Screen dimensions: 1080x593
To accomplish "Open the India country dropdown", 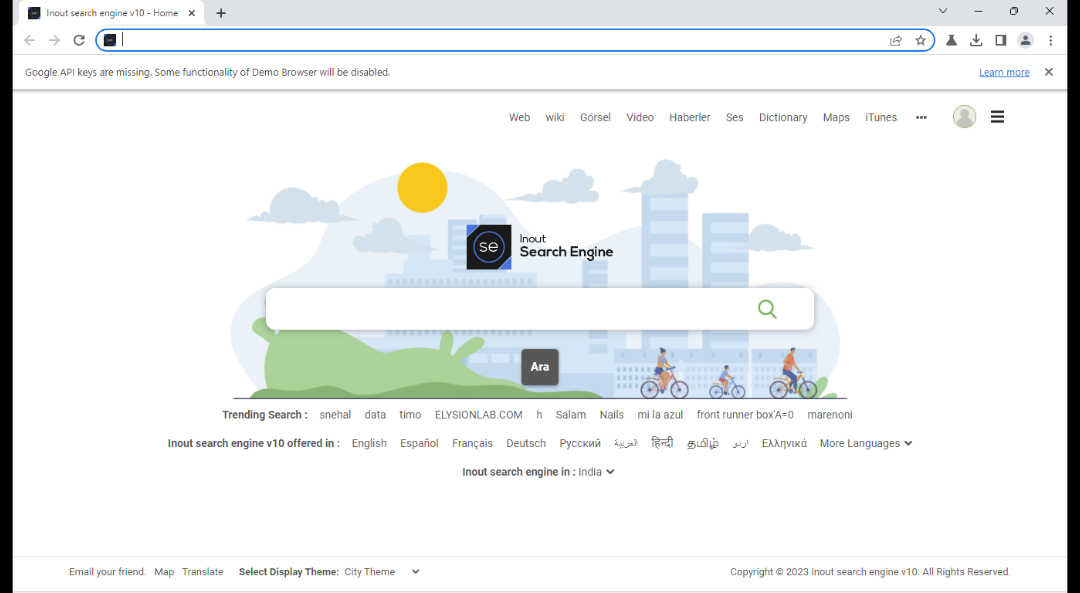I will 596,472.
